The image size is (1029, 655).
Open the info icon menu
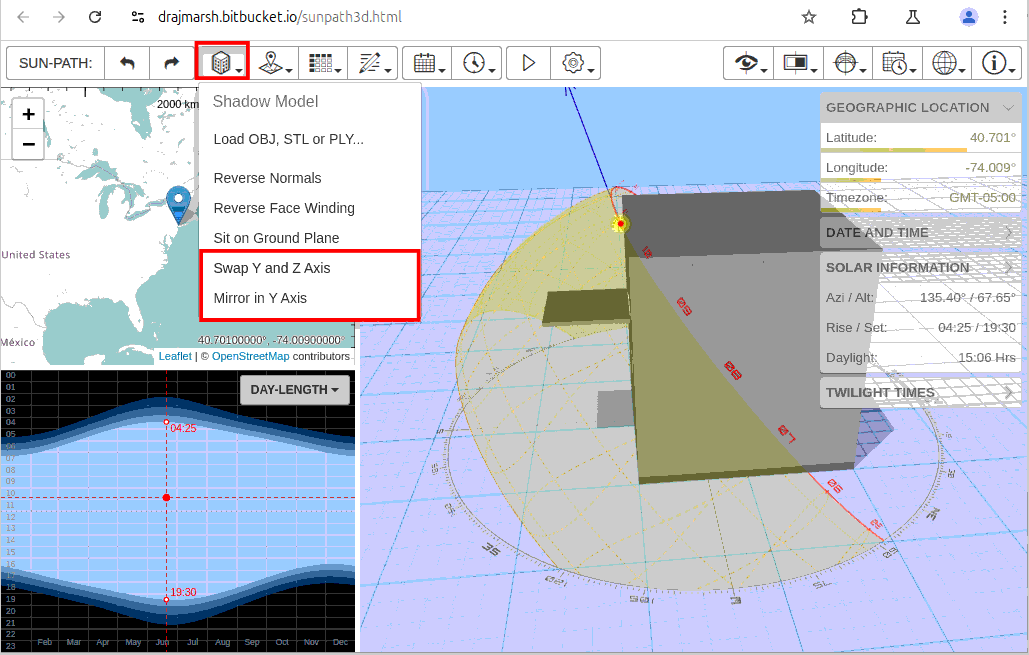tap(997, 63)
